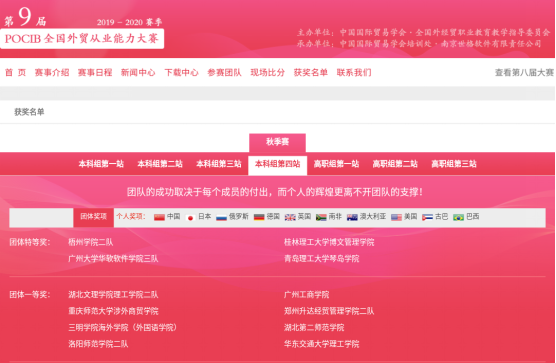Viewport: 556px width, 363px height.
Task: Click 查看第八届大赛 link
Action: click(x=524, y=73)
